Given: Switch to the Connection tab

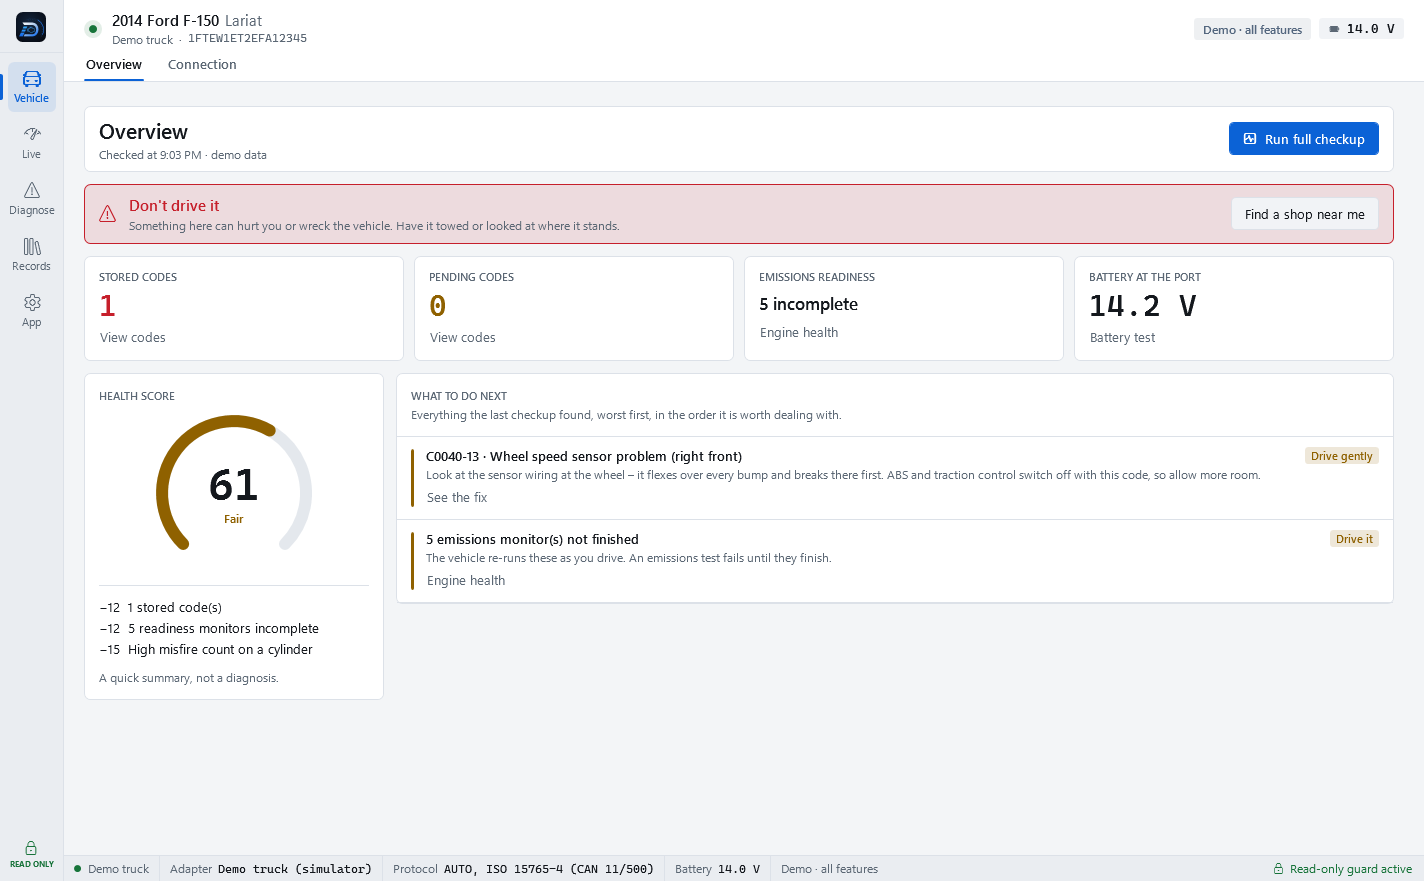Looking at the screenshot, I should coord(202,65).
